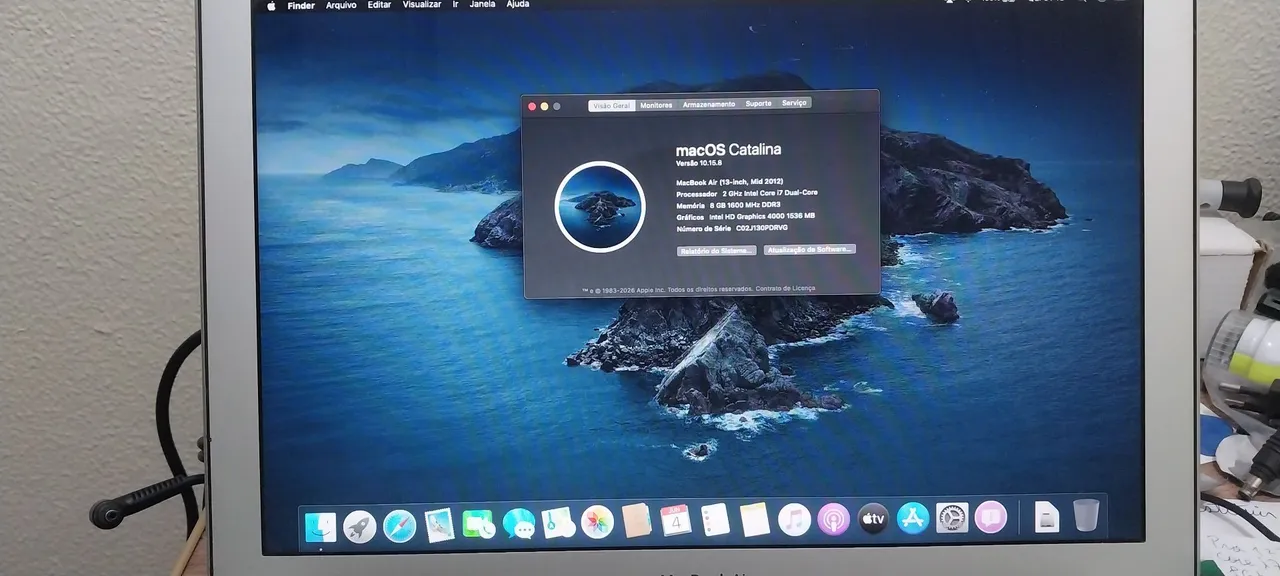Screen dimensions: 1280x576
Task: Click the Intel HD Graphics 4000 line
Action: [746, 216]
